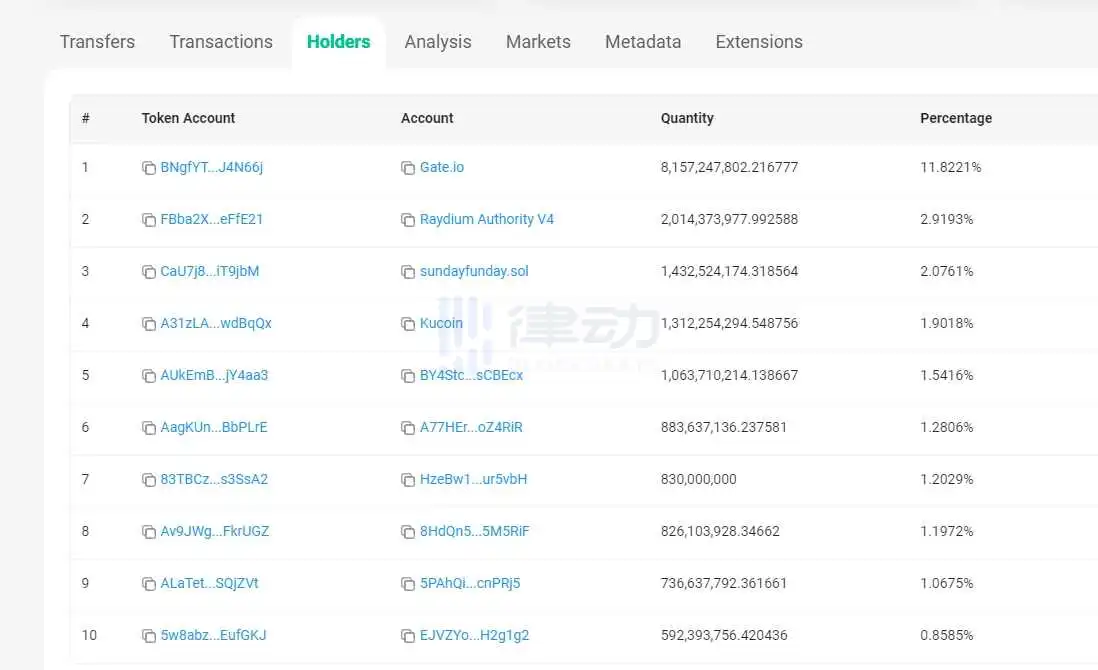Copy token account ALaTet...SQjZVt icon
Screen dimensions: 1098x670
click(x=148, y=584)
